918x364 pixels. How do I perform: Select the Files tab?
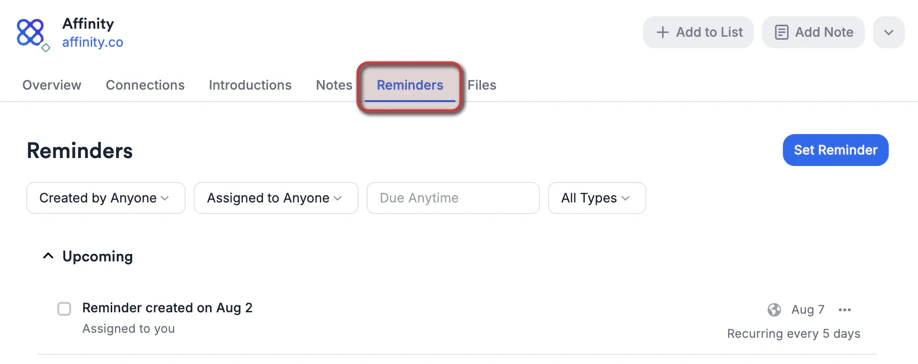click(482, 85)
